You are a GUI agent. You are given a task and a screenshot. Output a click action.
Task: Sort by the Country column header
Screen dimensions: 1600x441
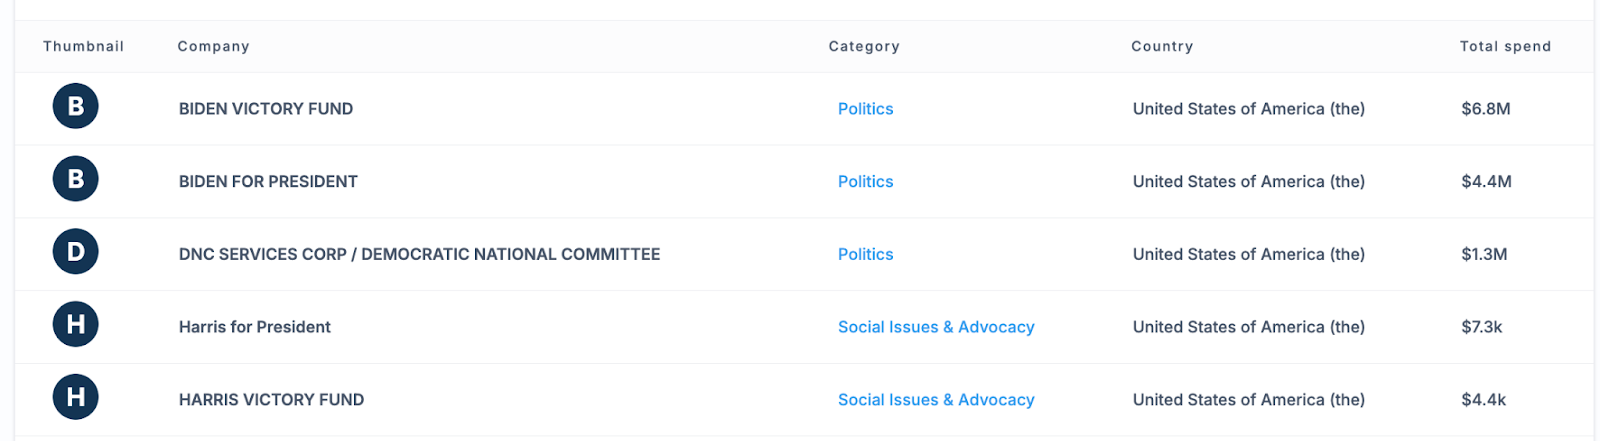(x=1162, y=46)
